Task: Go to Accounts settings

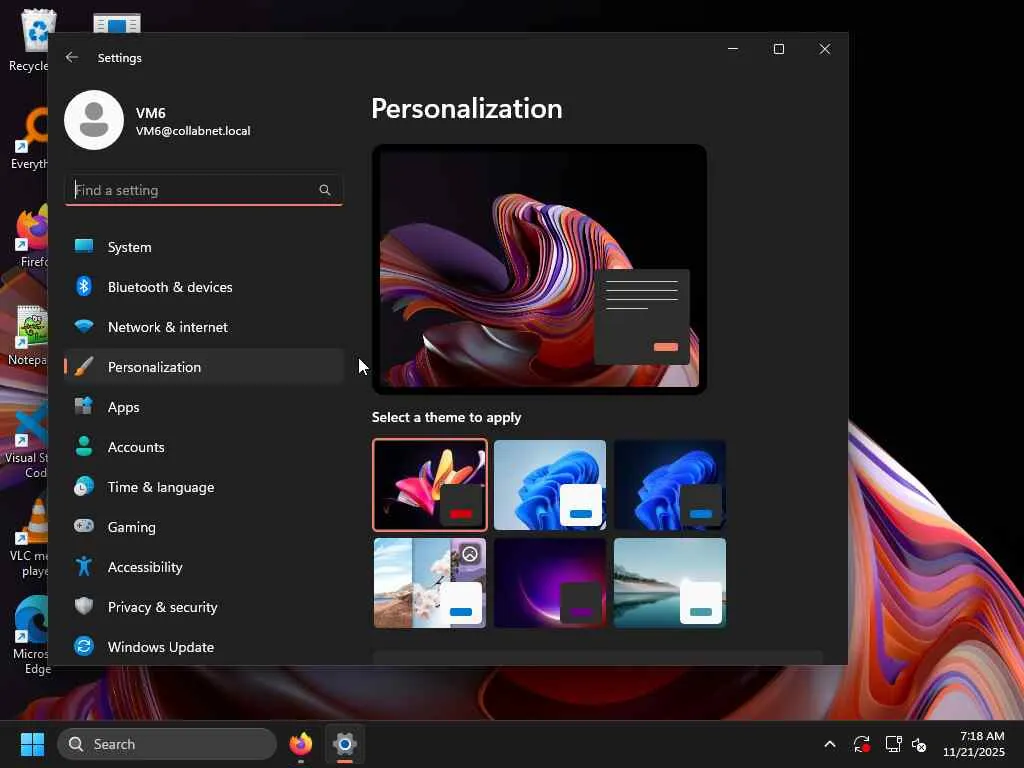Action: pyautogui.click(x=135, y=447)
